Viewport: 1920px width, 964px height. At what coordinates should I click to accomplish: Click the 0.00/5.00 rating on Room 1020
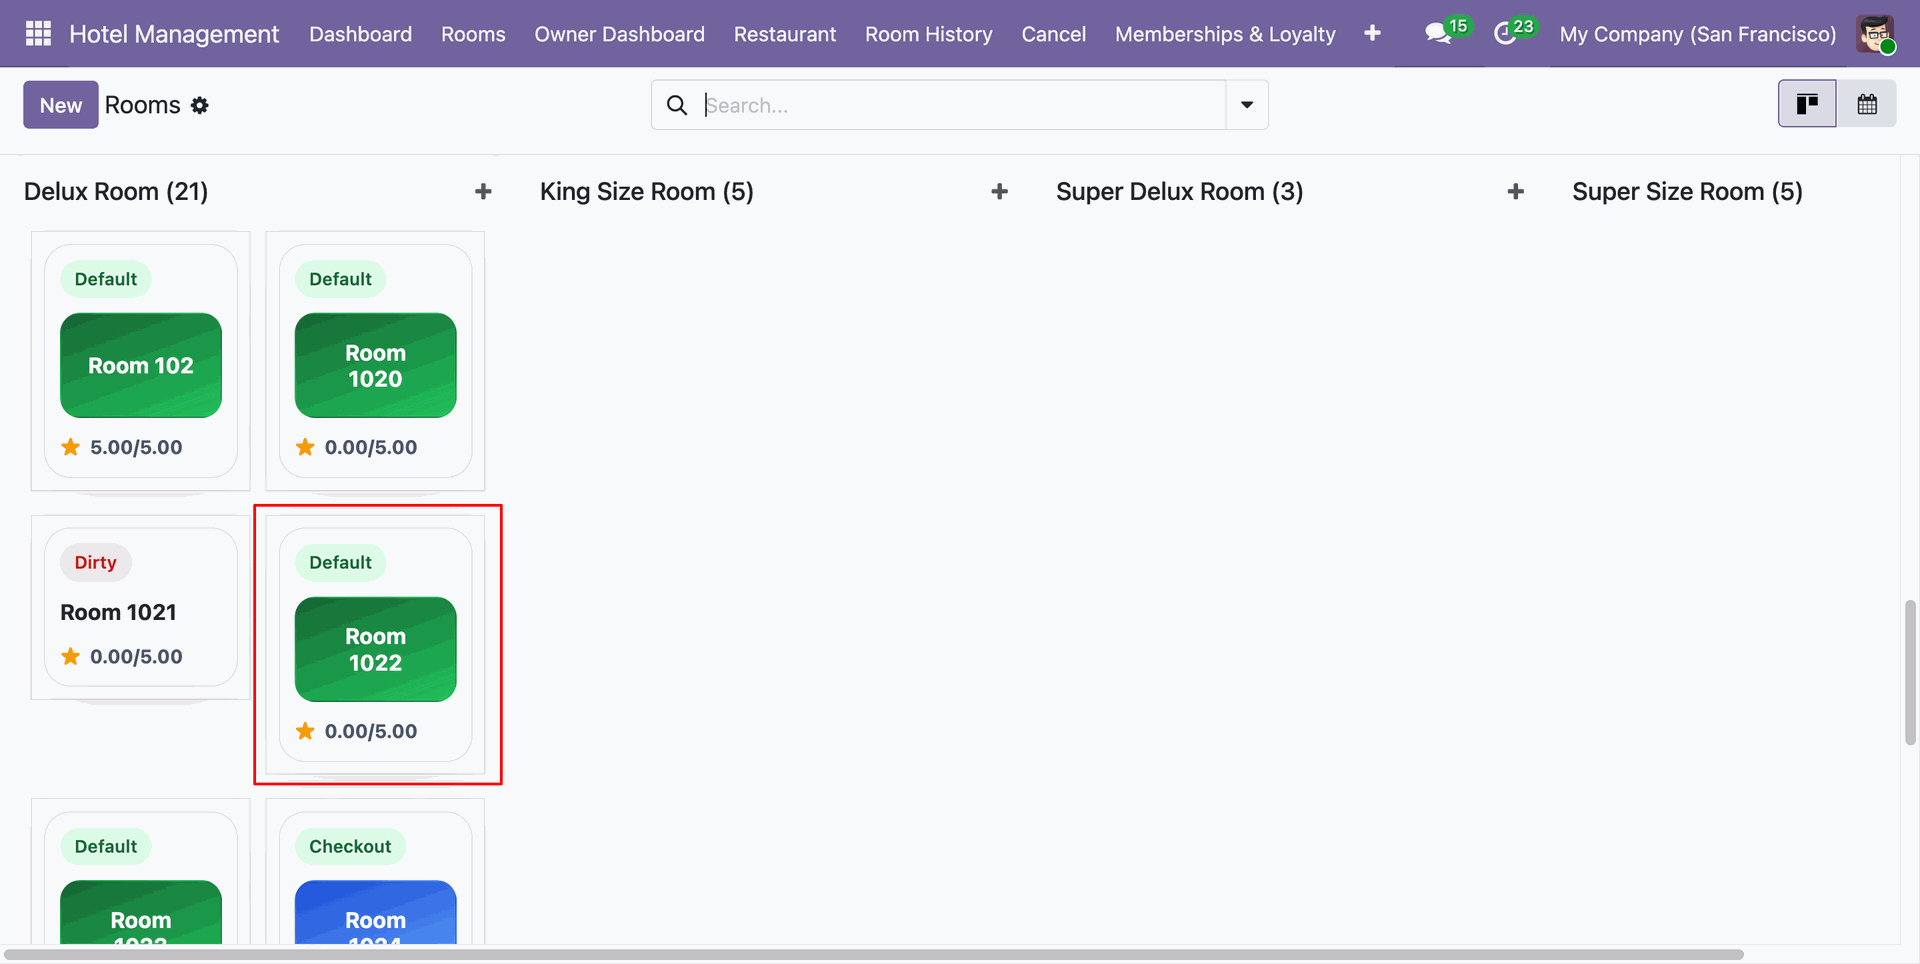(x=371, y=447)
